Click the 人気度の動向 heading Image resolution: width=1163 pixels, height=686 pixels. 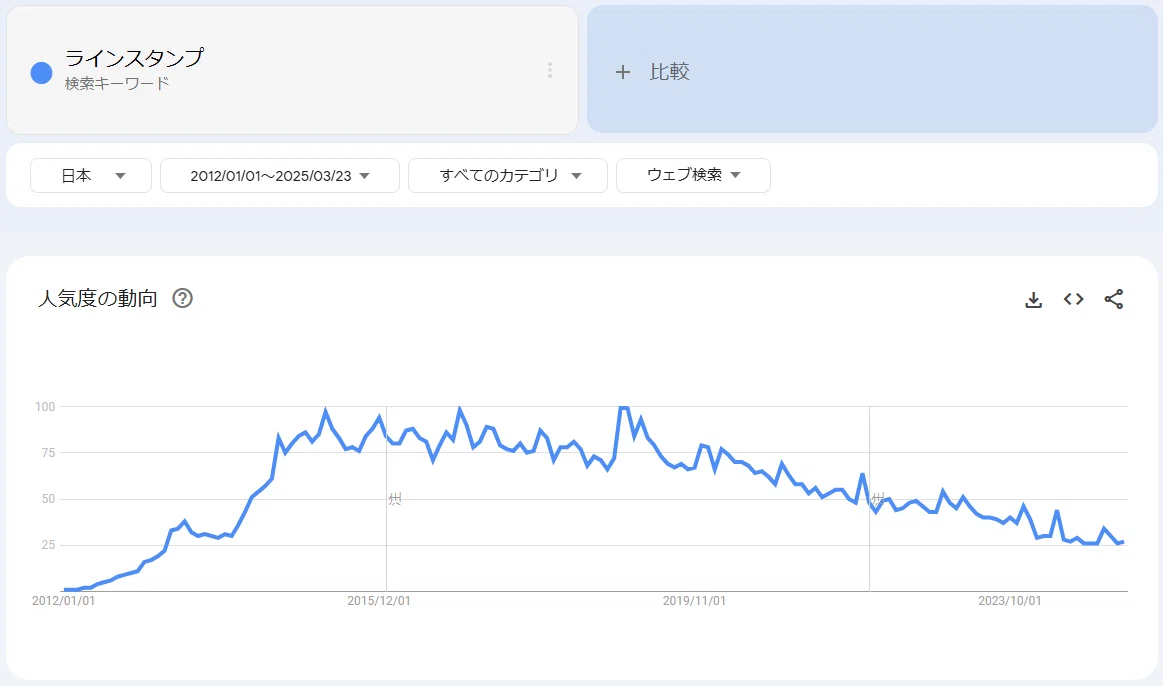(98, 298)
